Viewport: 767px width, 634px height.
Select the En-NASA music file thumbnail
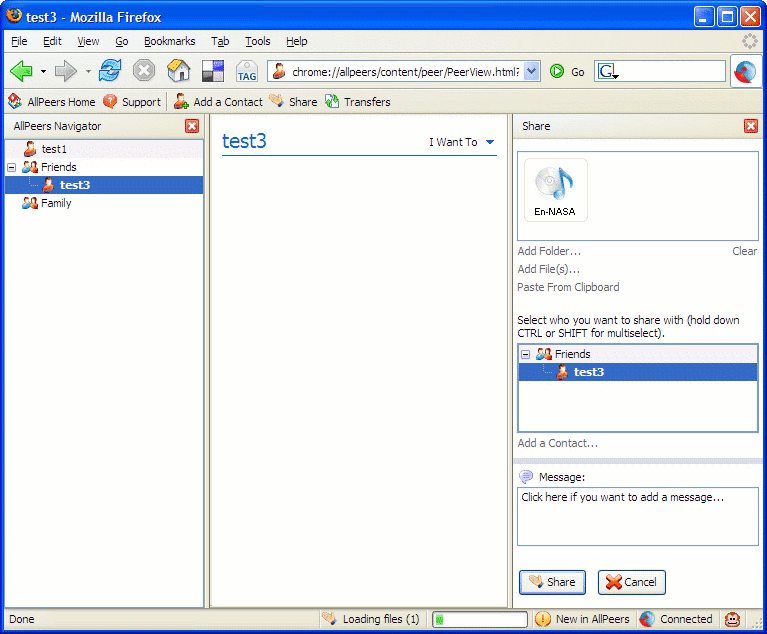click(555, 190)
